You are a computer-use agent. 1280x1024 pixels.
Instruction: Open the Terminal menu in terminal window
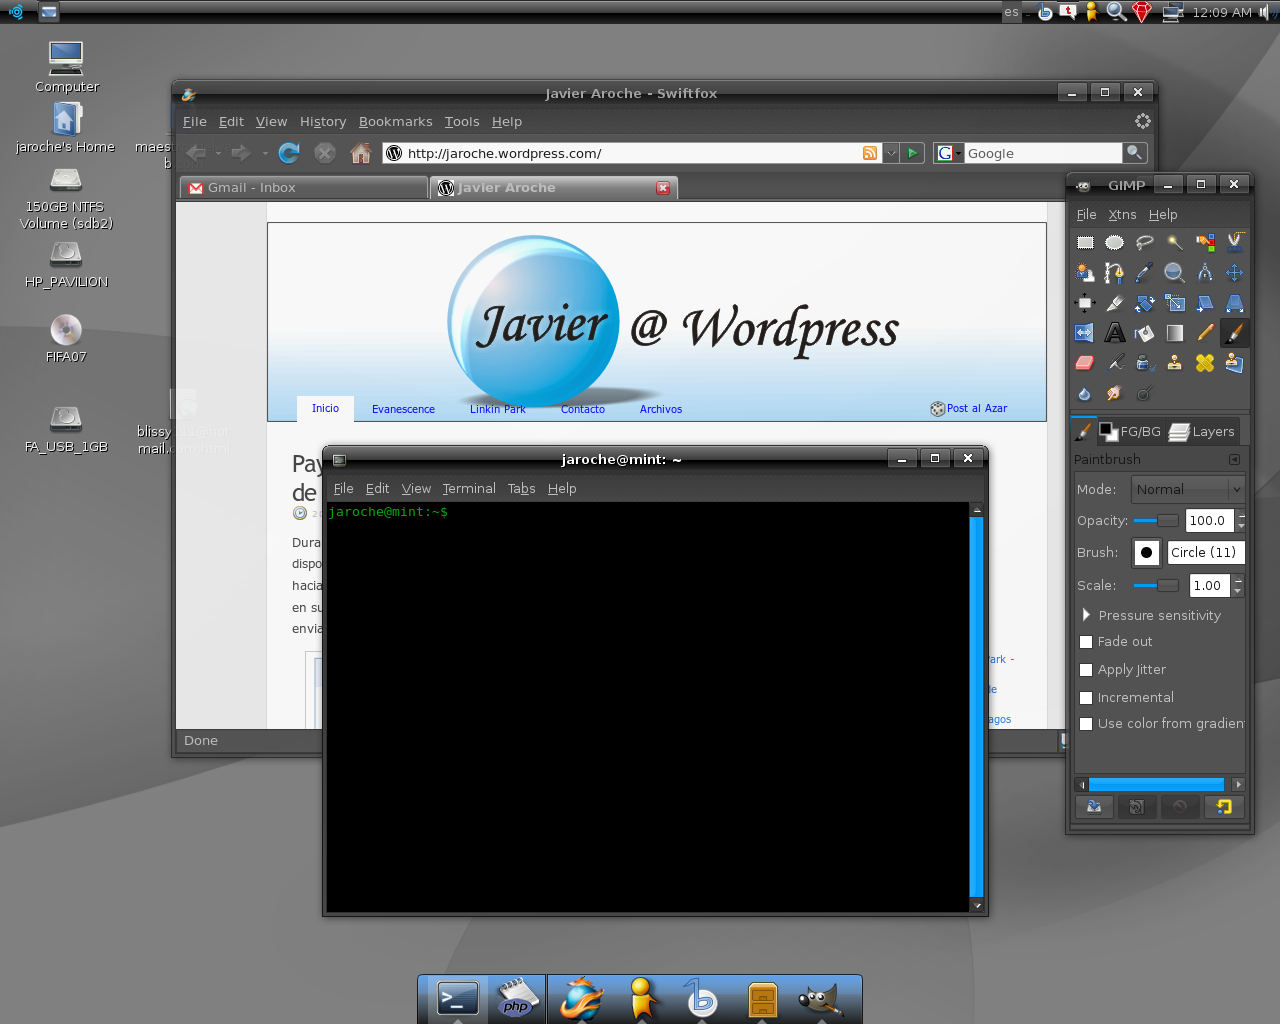[468, 489]
